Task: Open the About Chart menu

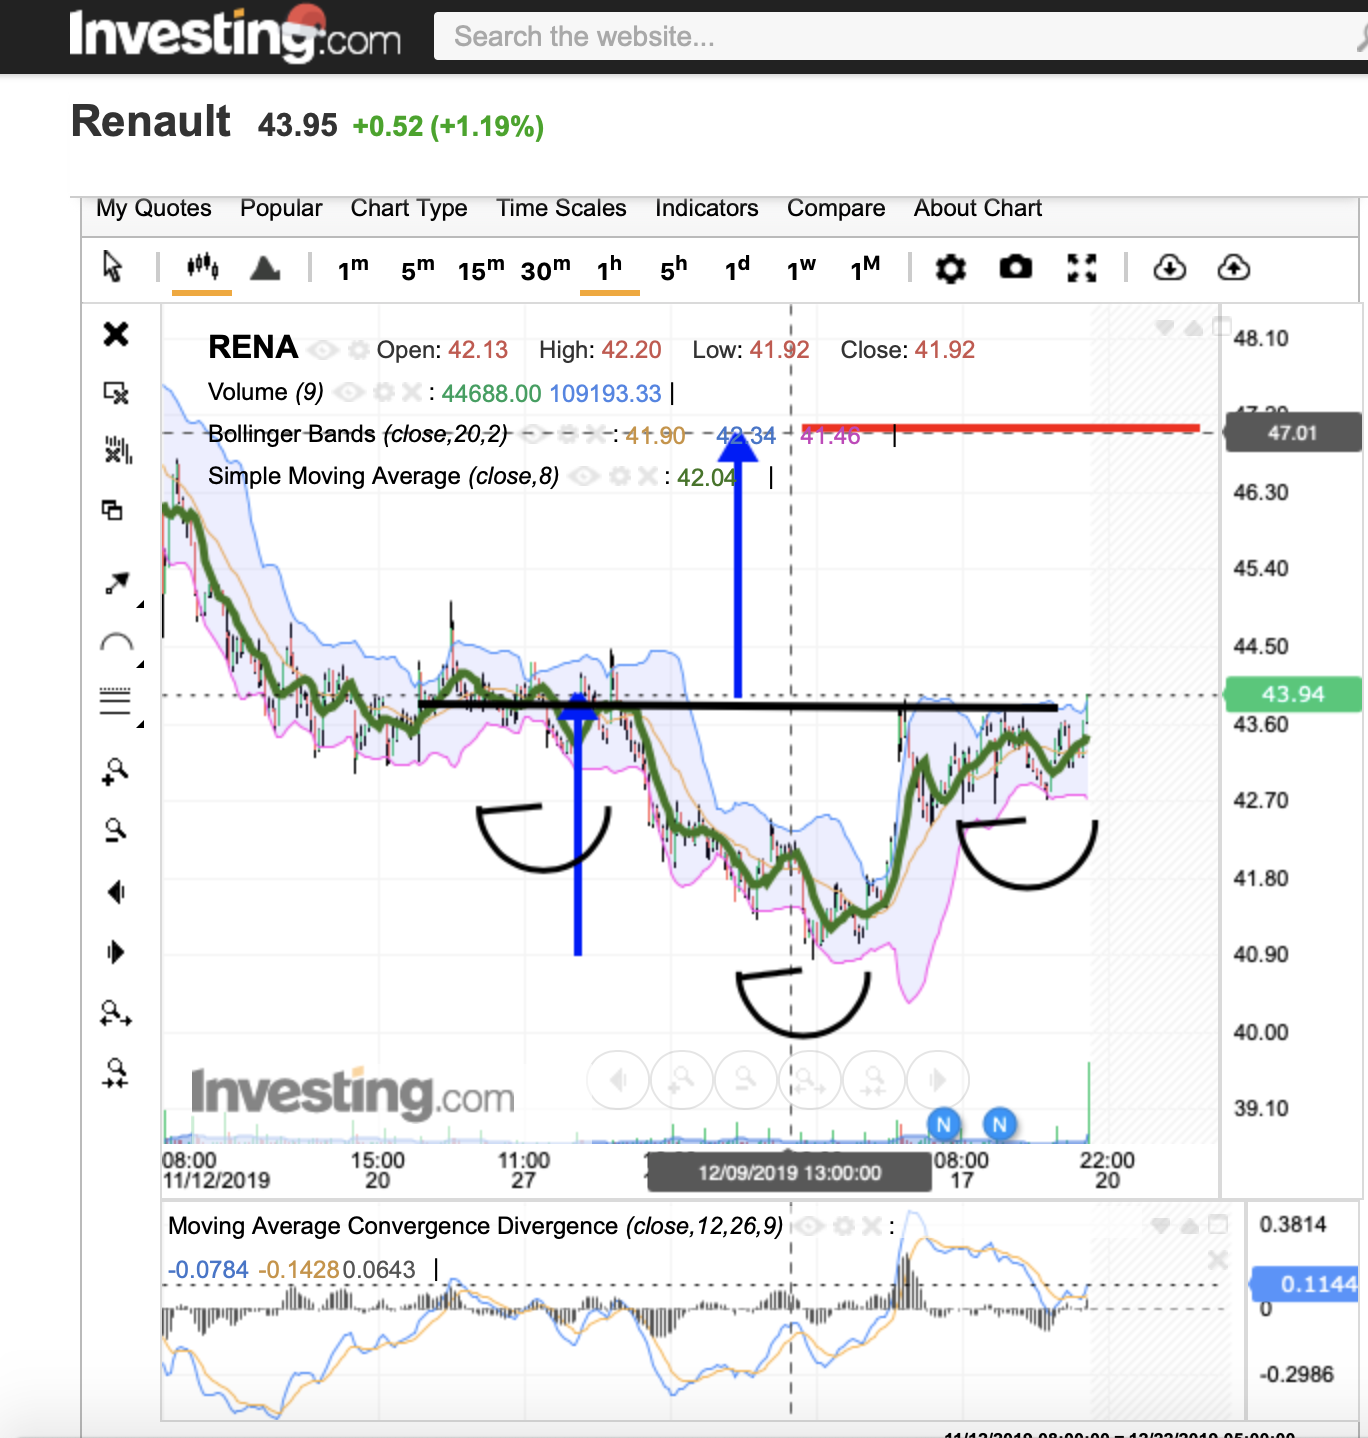Action: (x=978, y=208)
